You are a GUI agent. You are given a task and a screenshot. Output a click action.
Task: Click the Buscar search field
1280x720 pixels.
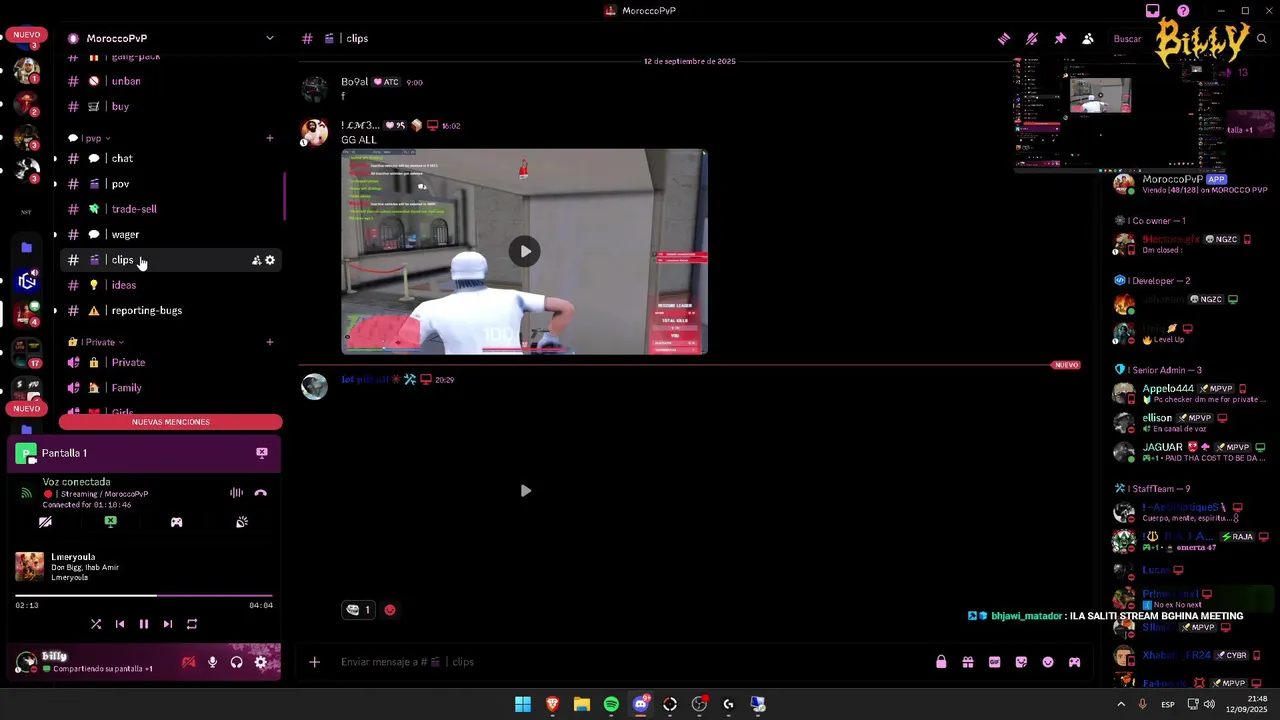point(1130,39)
